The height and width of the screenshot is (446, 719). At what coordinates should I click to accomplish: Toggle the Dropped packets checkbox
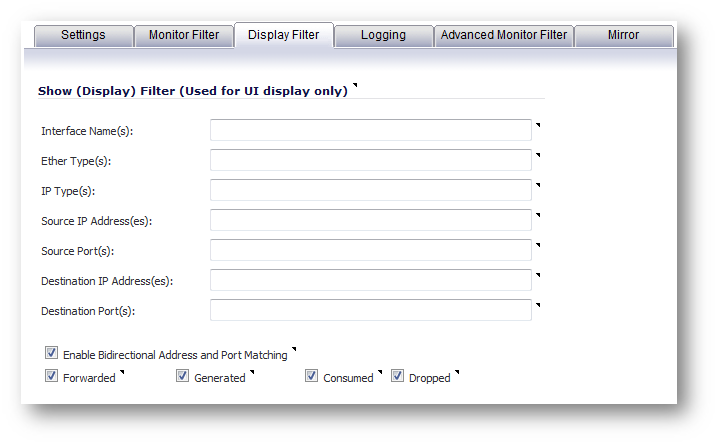(x=397, y=377)
